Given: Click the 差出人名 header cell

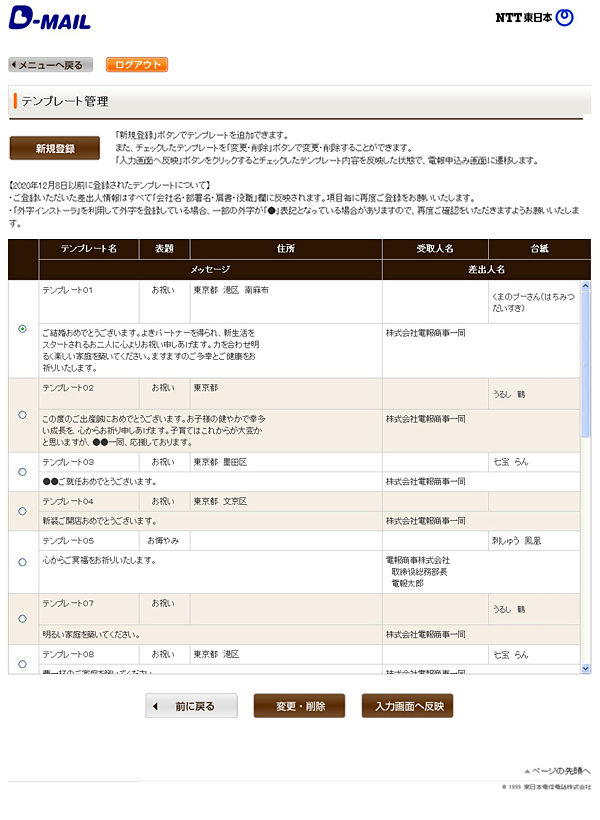Looking at the screenshot, I should [486, 270].
